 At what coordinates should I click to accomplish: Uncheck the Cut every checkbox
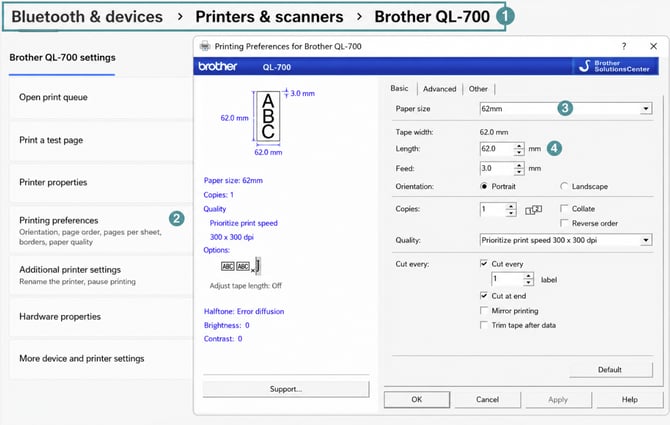pyautogui.click(x=484, y=264)
